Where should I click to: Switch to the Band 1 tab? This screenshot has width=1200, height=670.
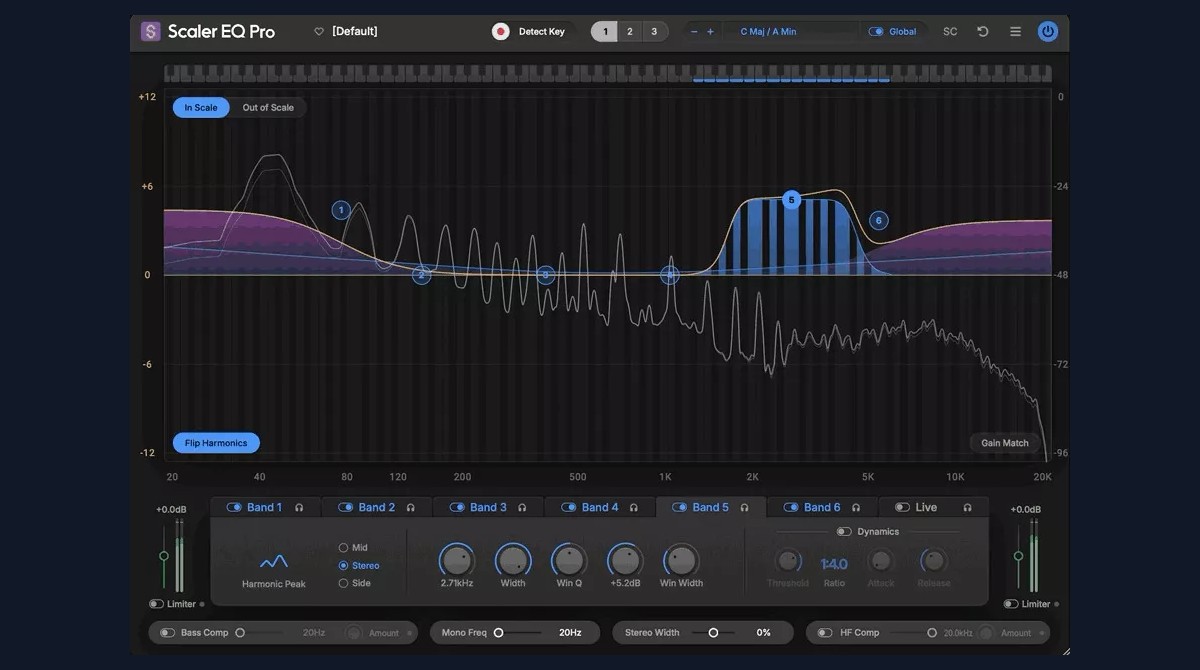(265, 508)
